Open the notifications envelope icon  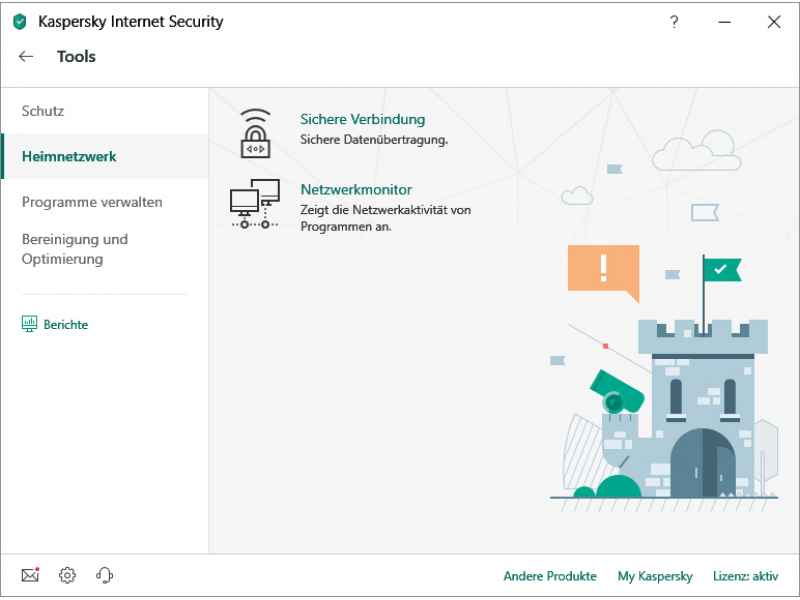(x=30, y=575)
